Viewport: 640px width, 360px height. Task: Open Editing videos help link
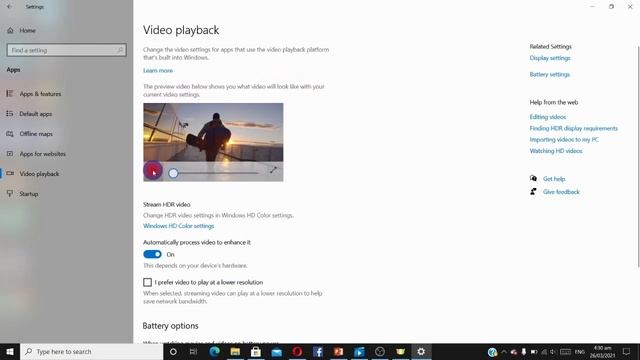[x=548, y=117]
